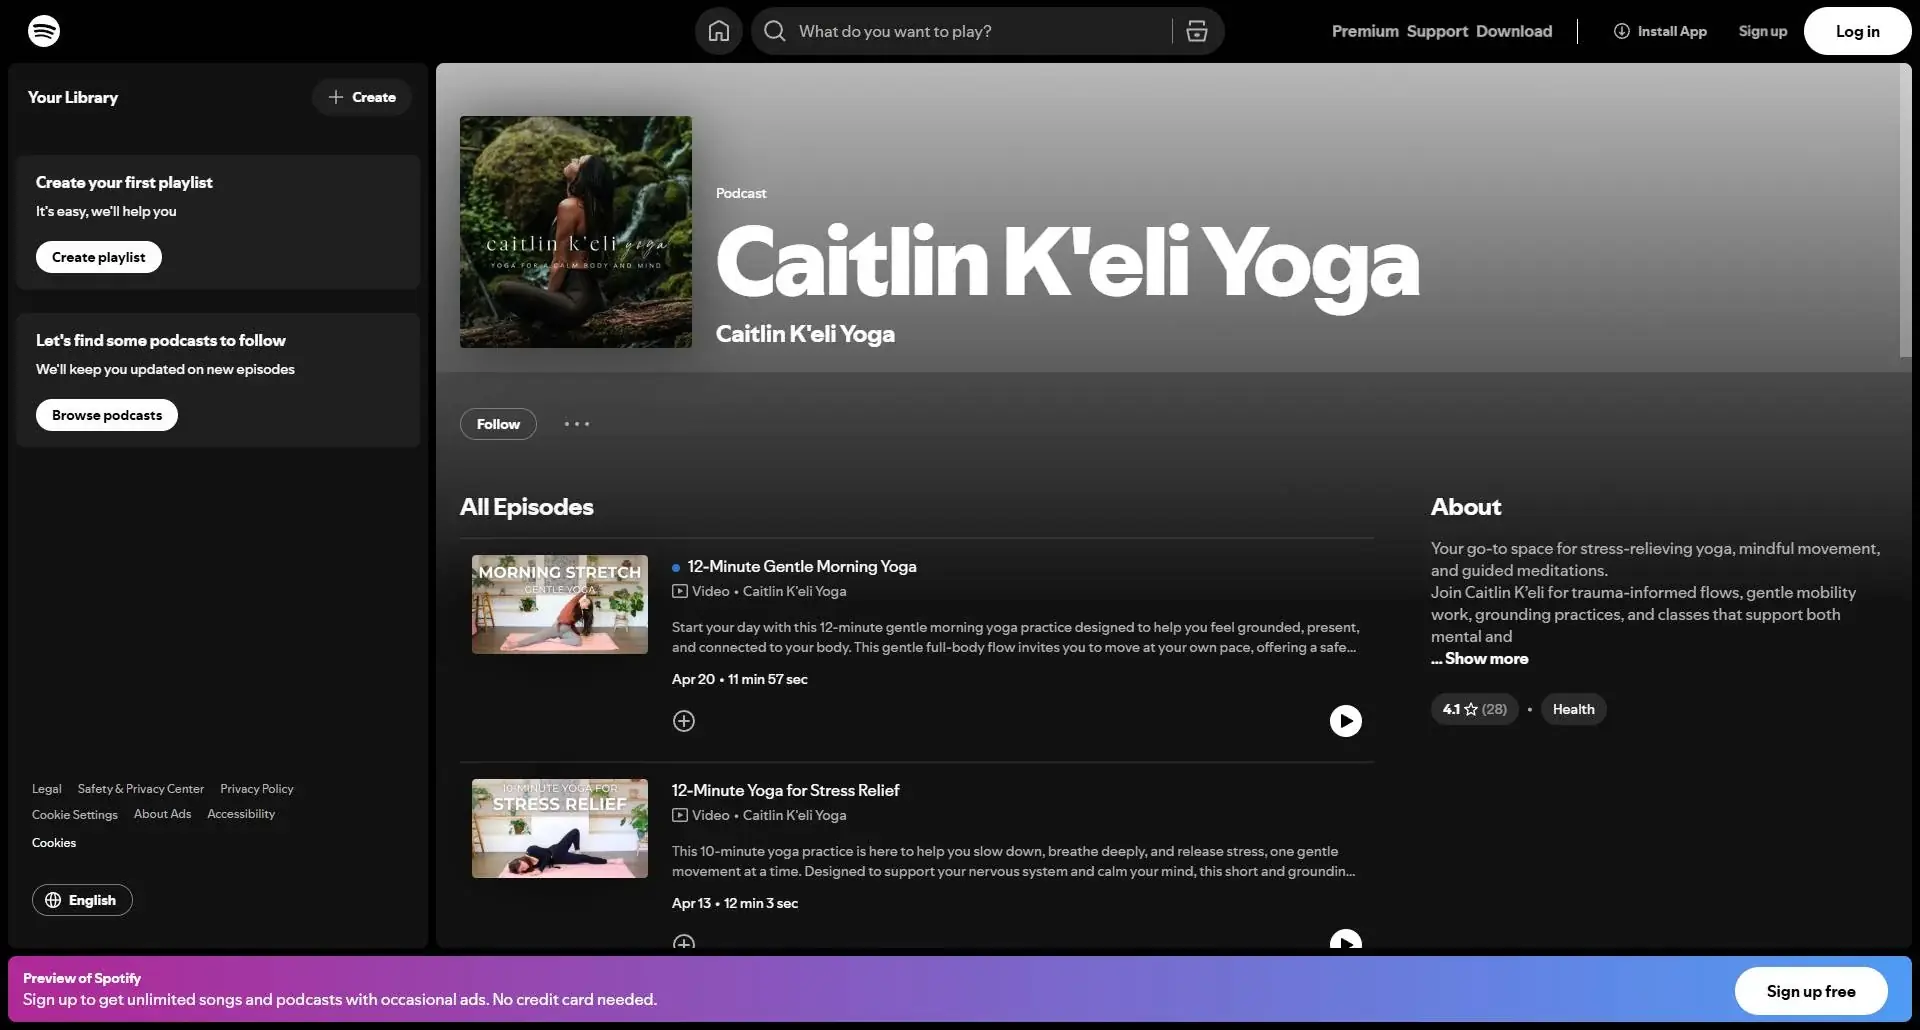Open the Privacy Policy link
1920x1030 pixels.
(257, 789)
